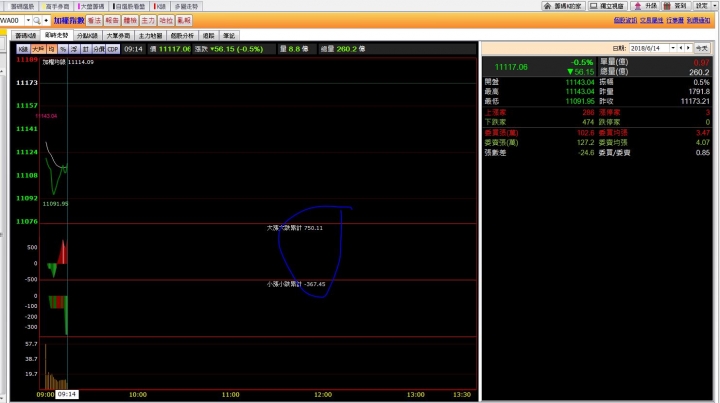Toggle the K線 chart mode button
Screen dimensions: 720x403
(x=23, y=49)
